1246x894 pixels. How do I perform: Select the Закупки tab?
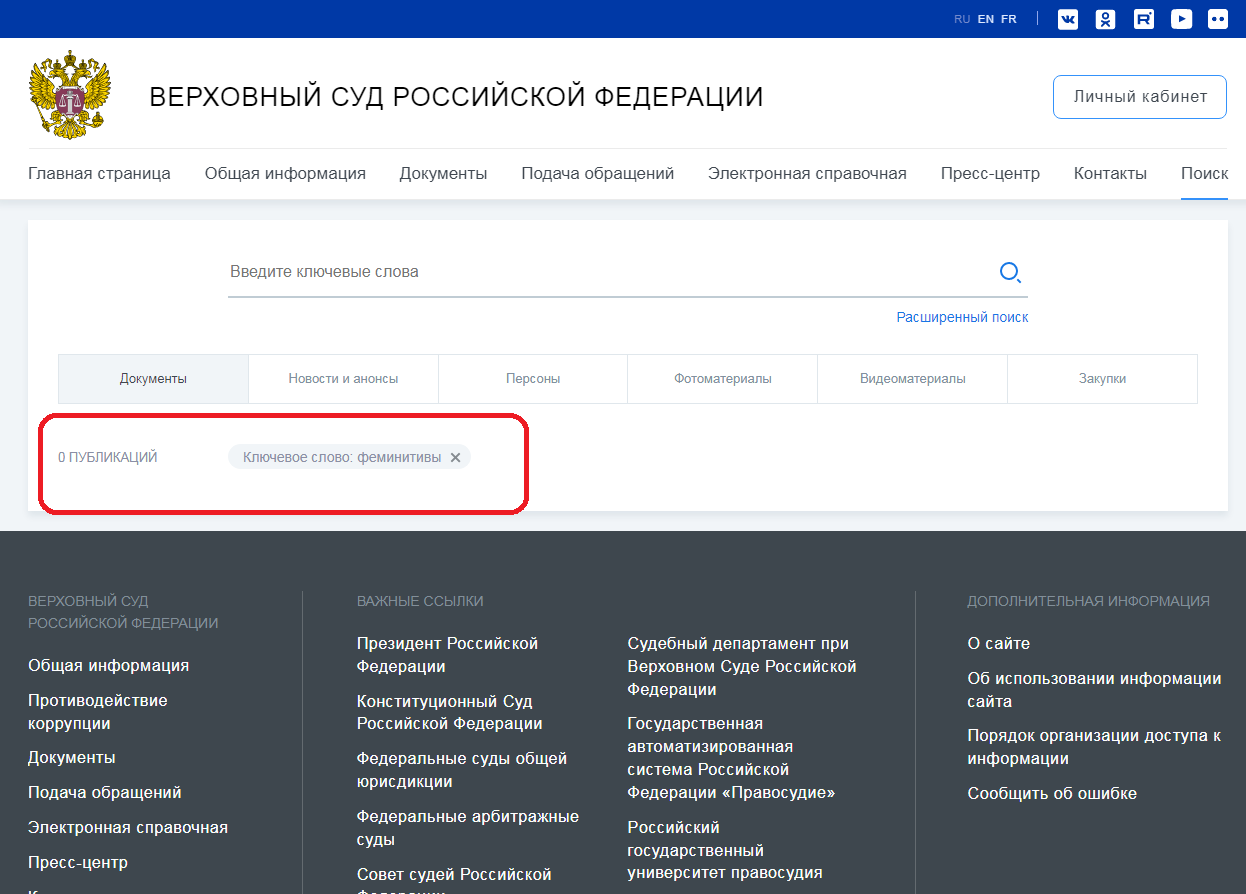1102,379
